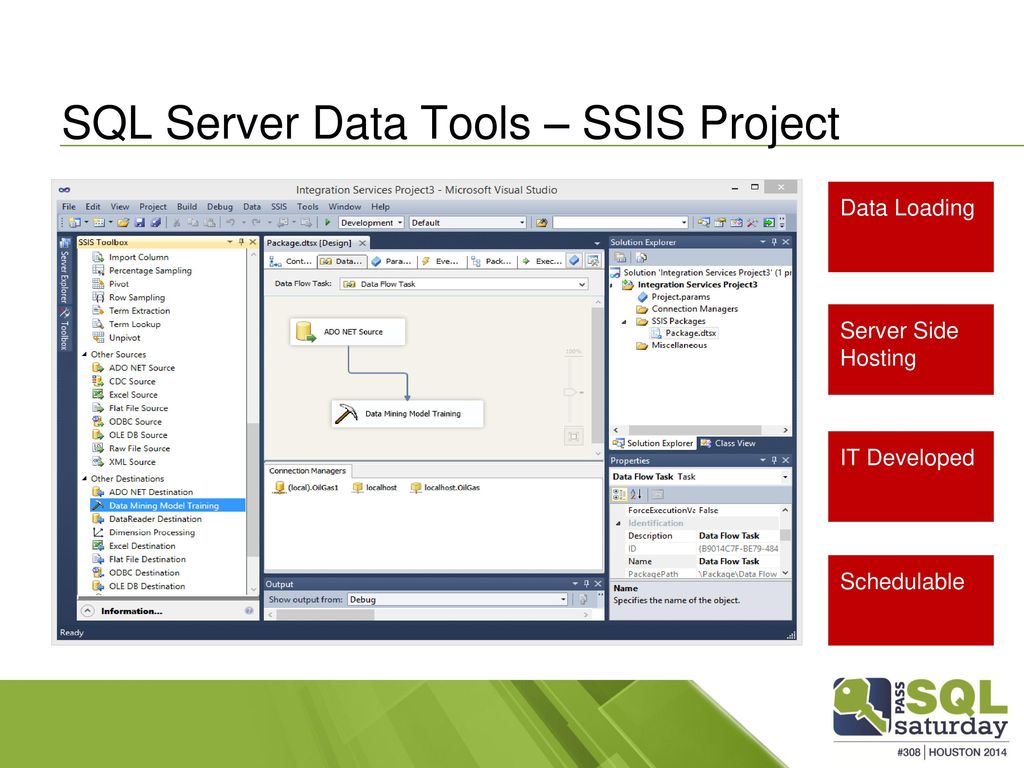Switch to the Control Flow designer tab

pyautogui.click(x=291, y=261)
